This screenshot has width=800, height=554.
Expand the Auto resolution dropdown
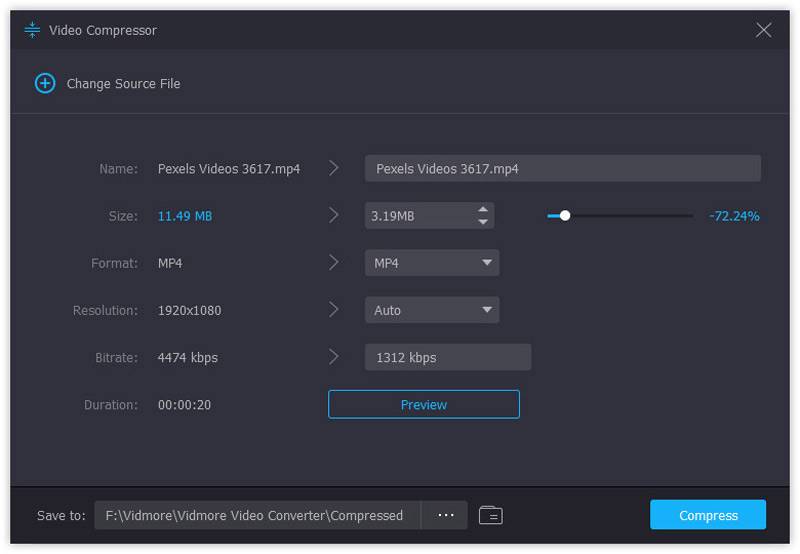[431, 310]
